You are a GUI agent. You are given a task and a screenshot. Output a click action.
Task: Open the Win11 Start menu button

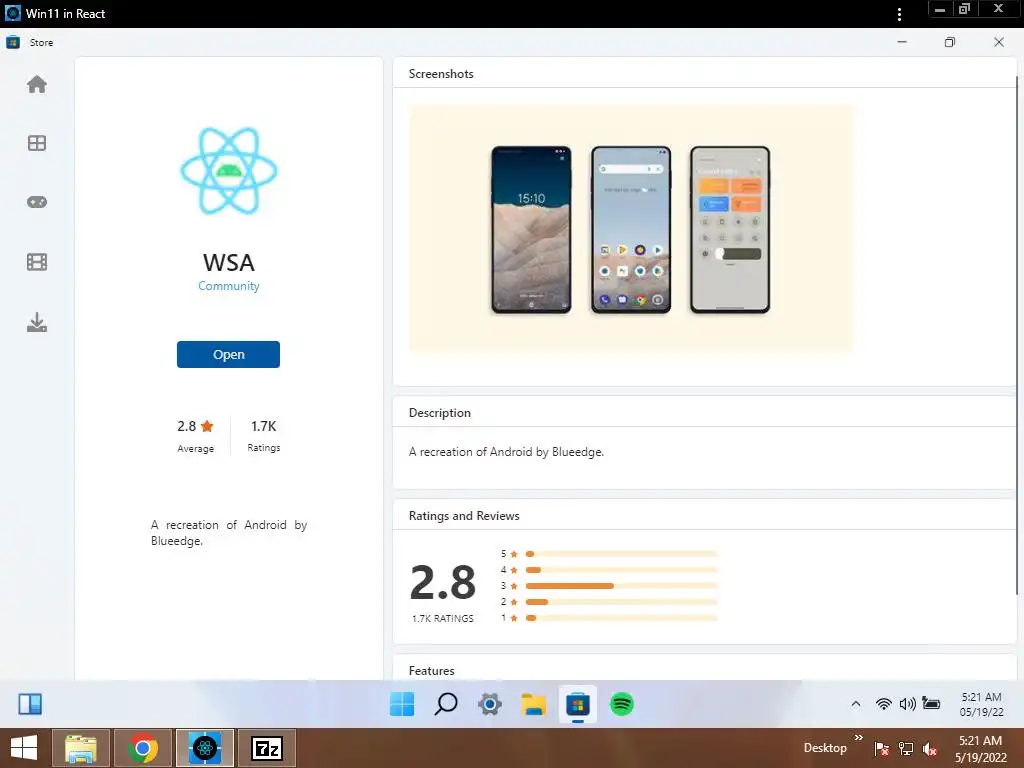402,704
